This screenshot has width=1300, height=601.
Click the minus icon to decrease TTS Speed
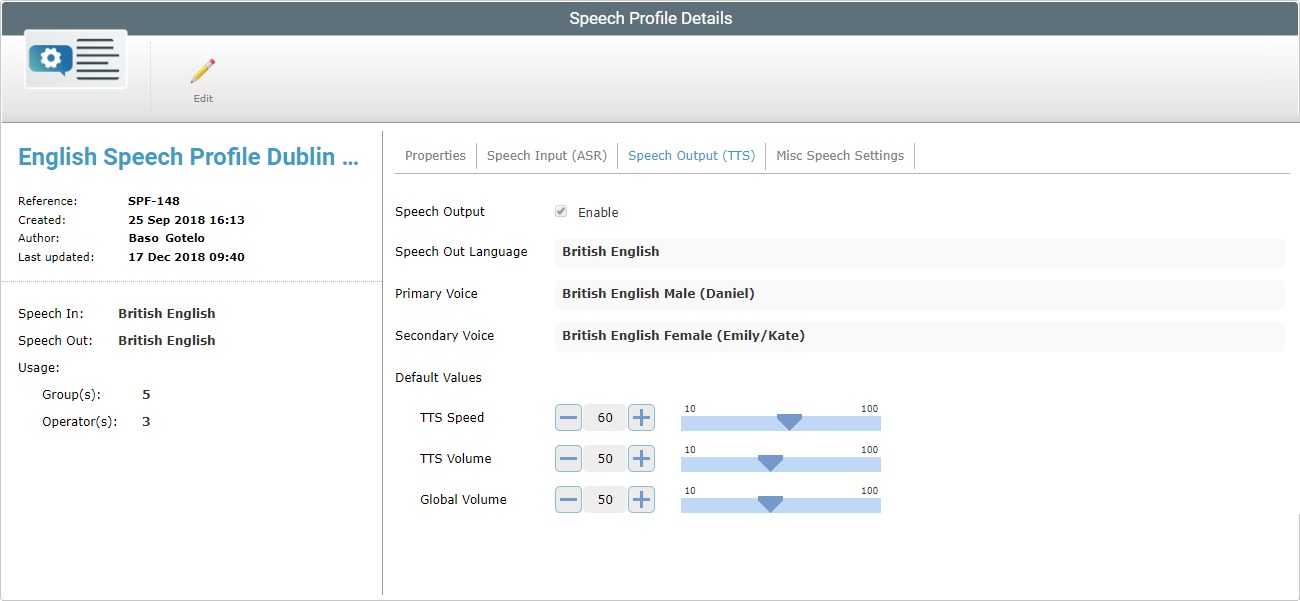(567, 417)
